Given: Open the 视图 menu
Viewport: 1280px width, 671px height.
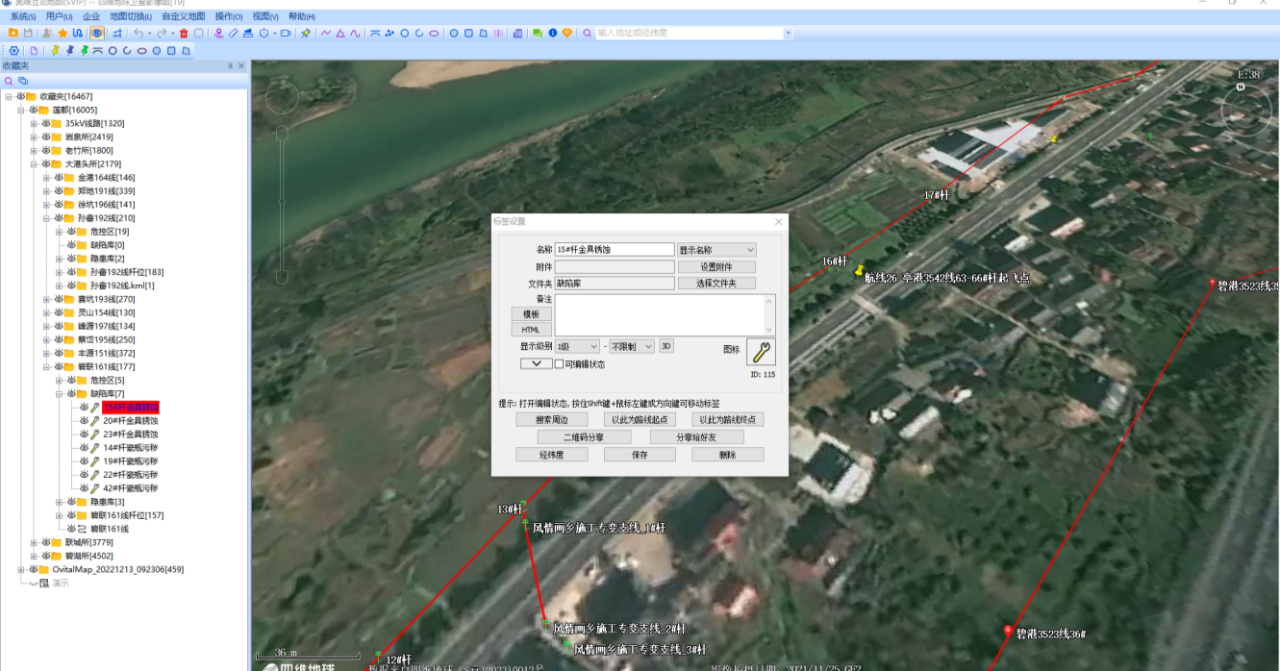Looking at the screenshot, I should point(265,17).
